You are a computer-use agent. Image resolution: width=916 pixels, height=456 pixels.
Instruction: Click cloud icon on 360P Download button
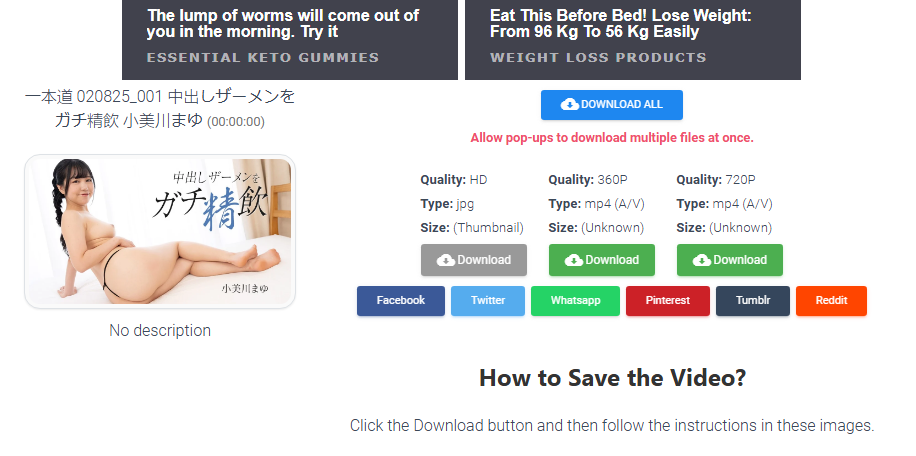[x=574, y=260]
